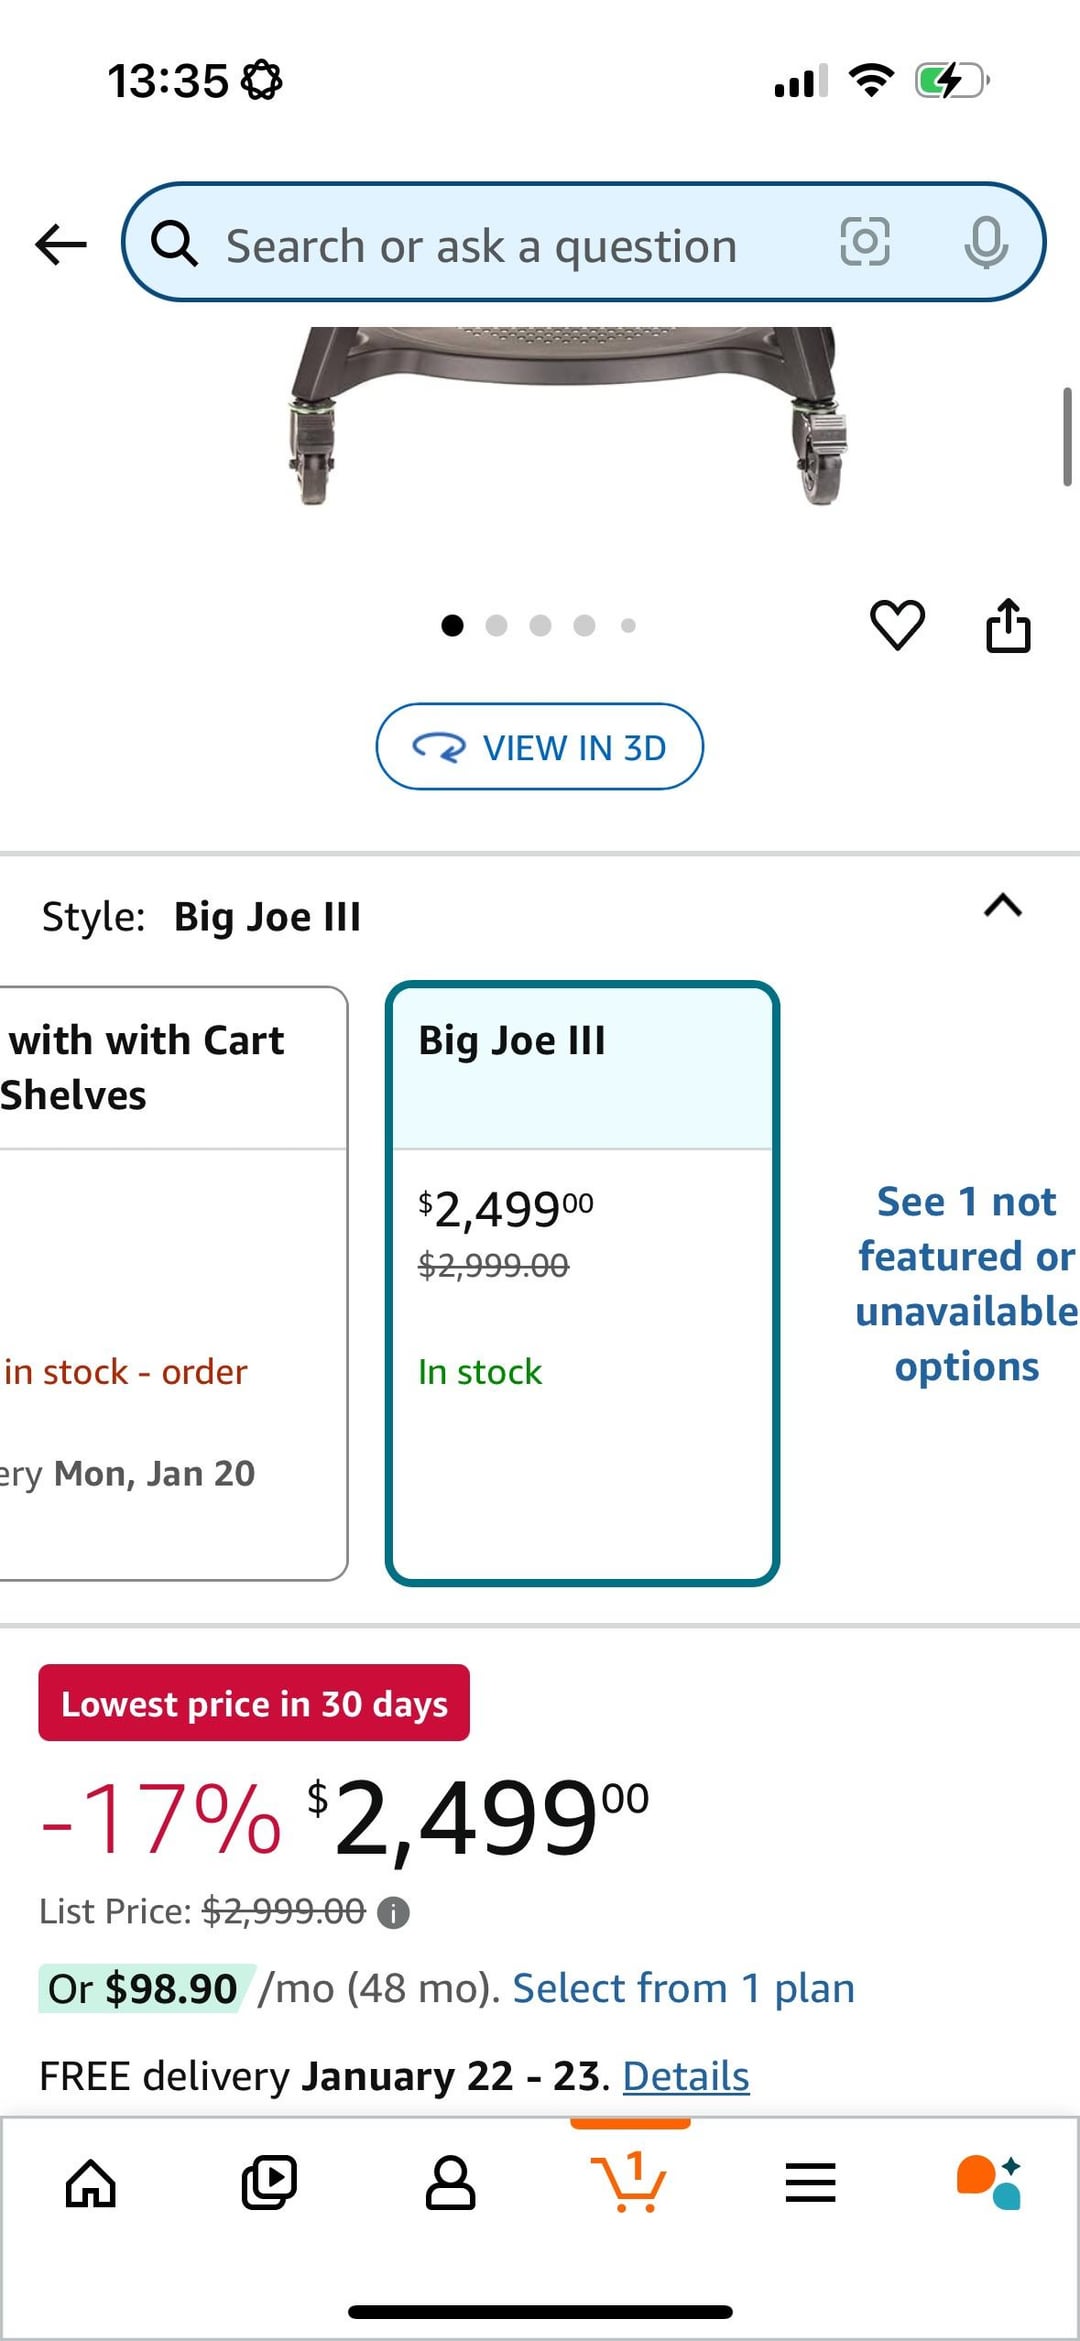Tap the microphone voice search icon
Image resolution: width=1080 pixels, height=2341 pixels.
[x=986, y=242]
